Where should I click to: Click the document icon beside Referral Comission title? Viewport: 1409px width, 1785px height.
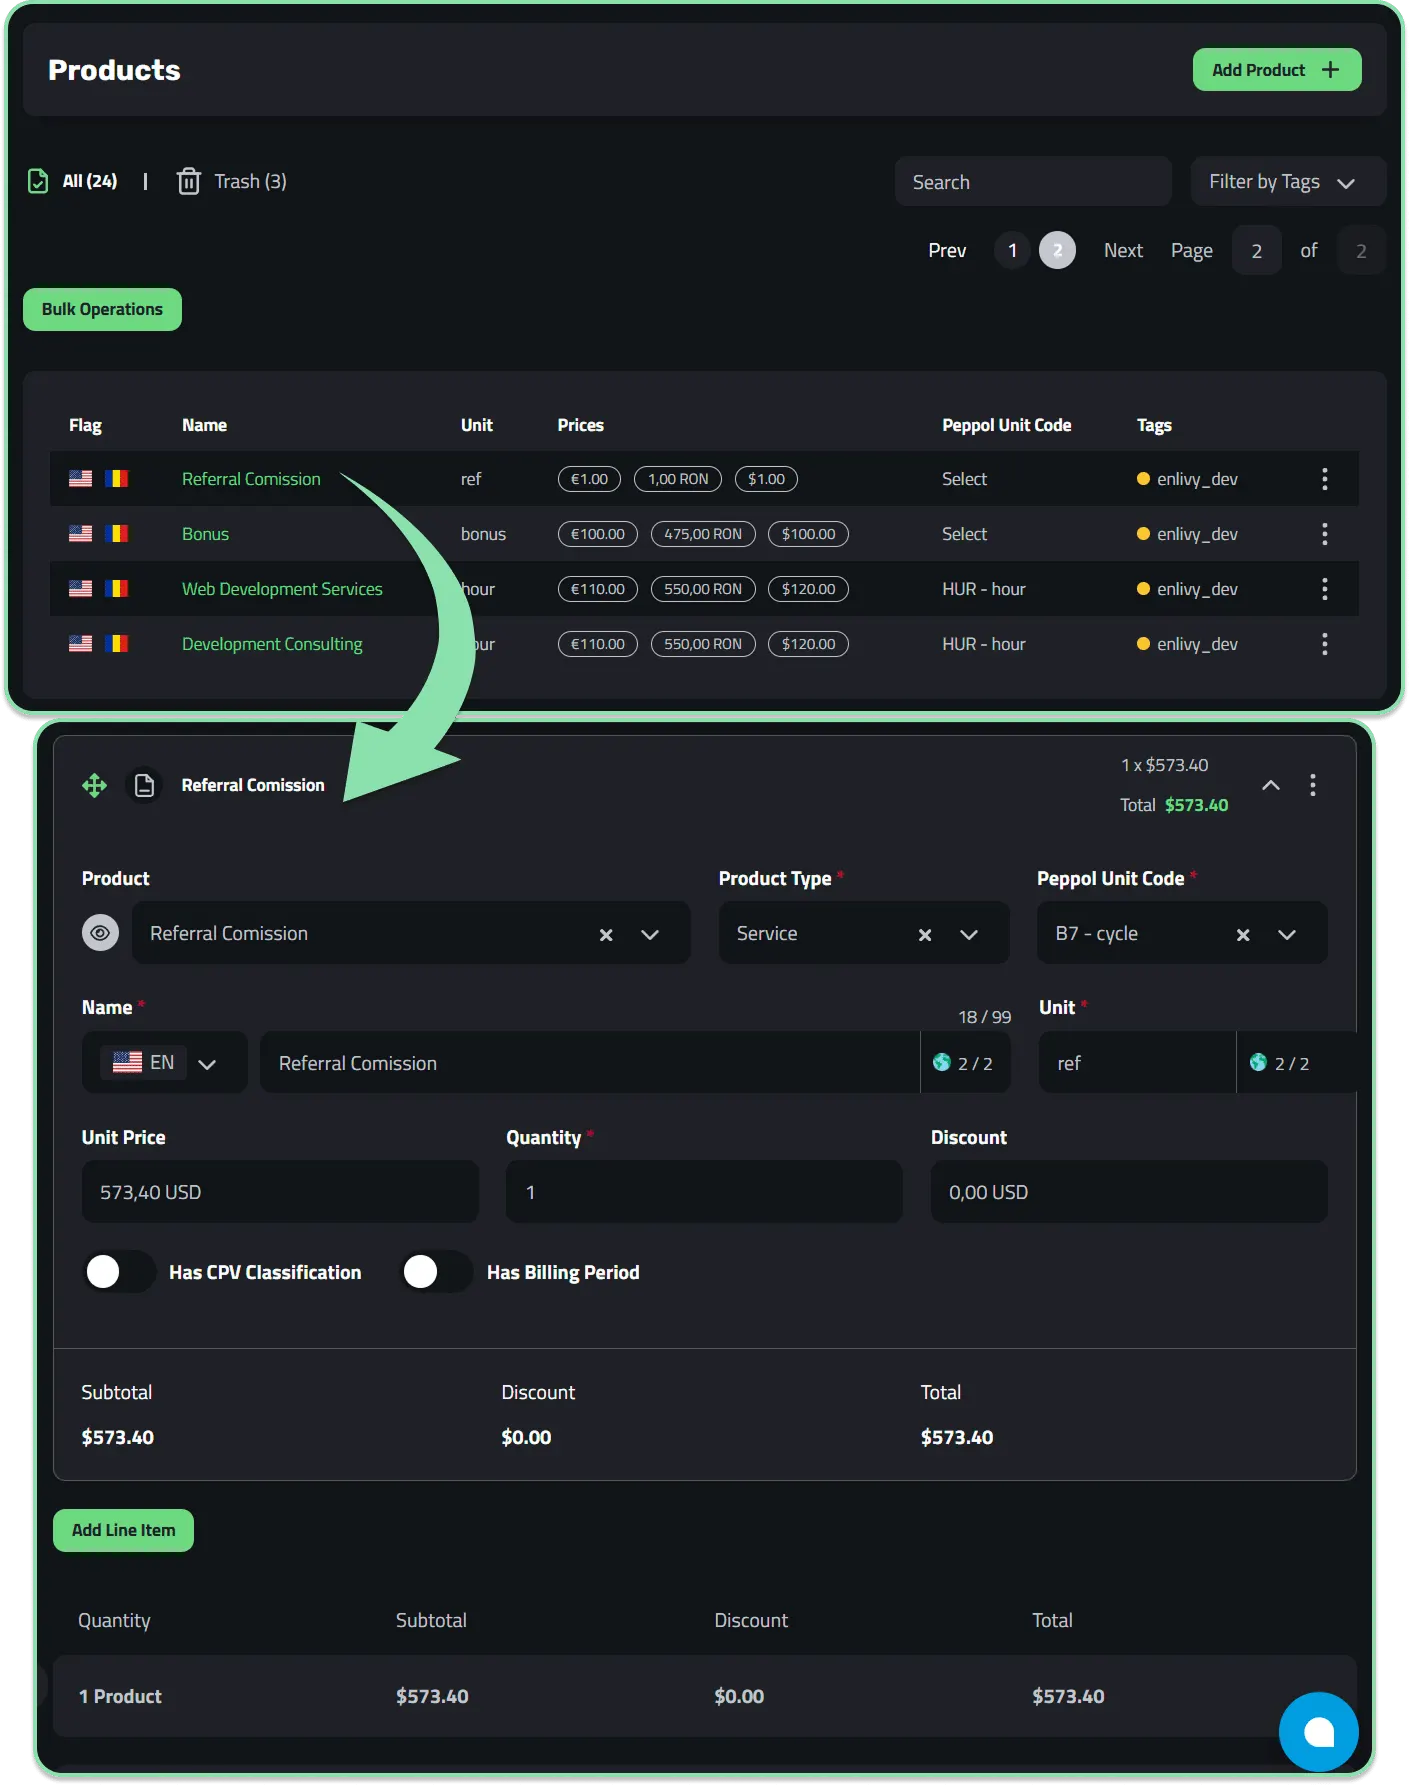point(144,785)
